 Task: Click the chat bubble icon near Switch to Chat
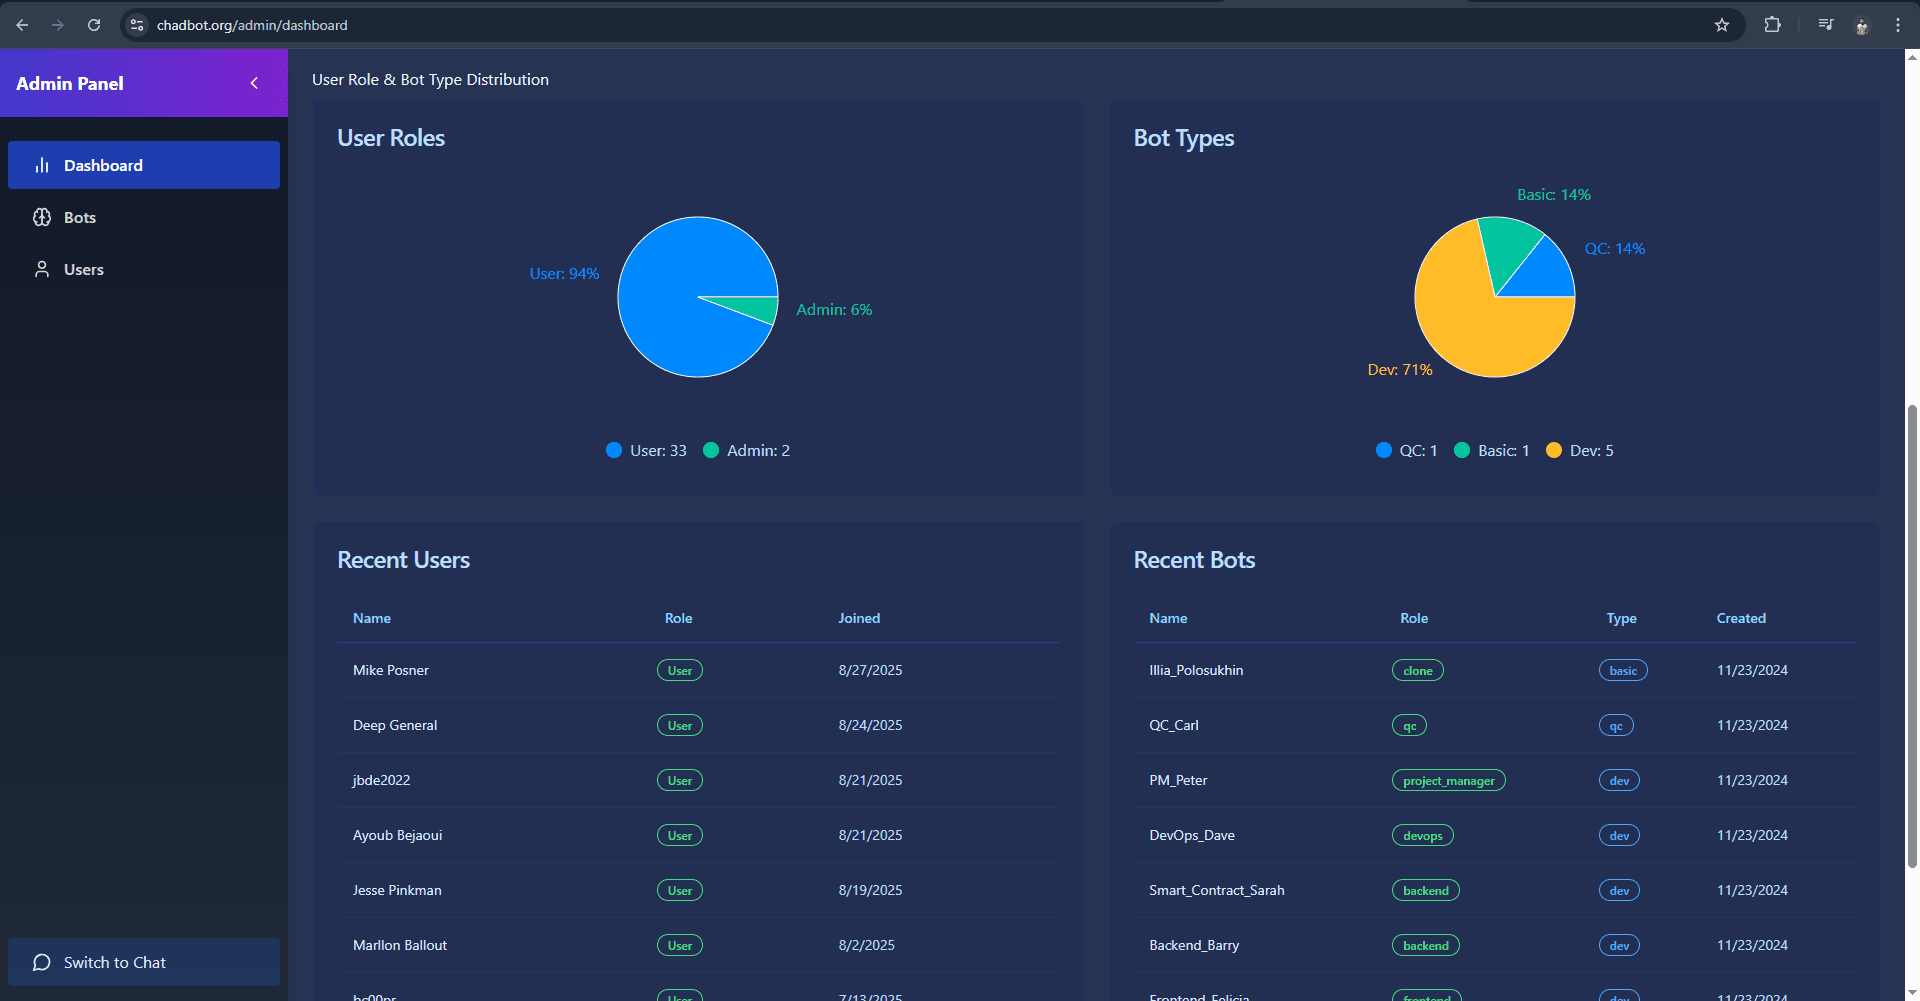[x=41, y=962]
